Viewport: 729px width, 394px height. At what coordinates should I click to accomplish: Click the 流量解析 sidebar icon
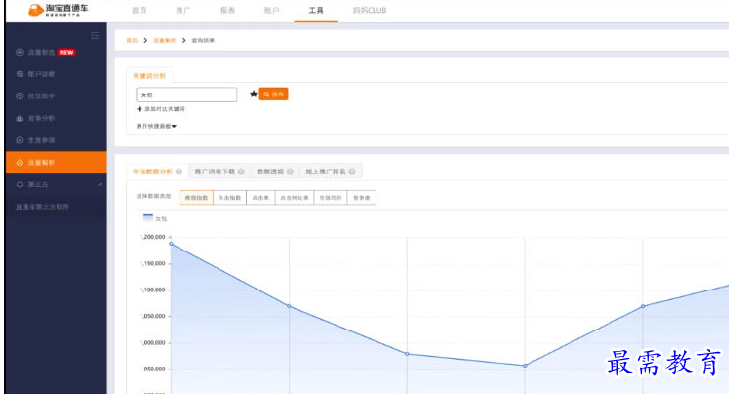coord(20,163)
